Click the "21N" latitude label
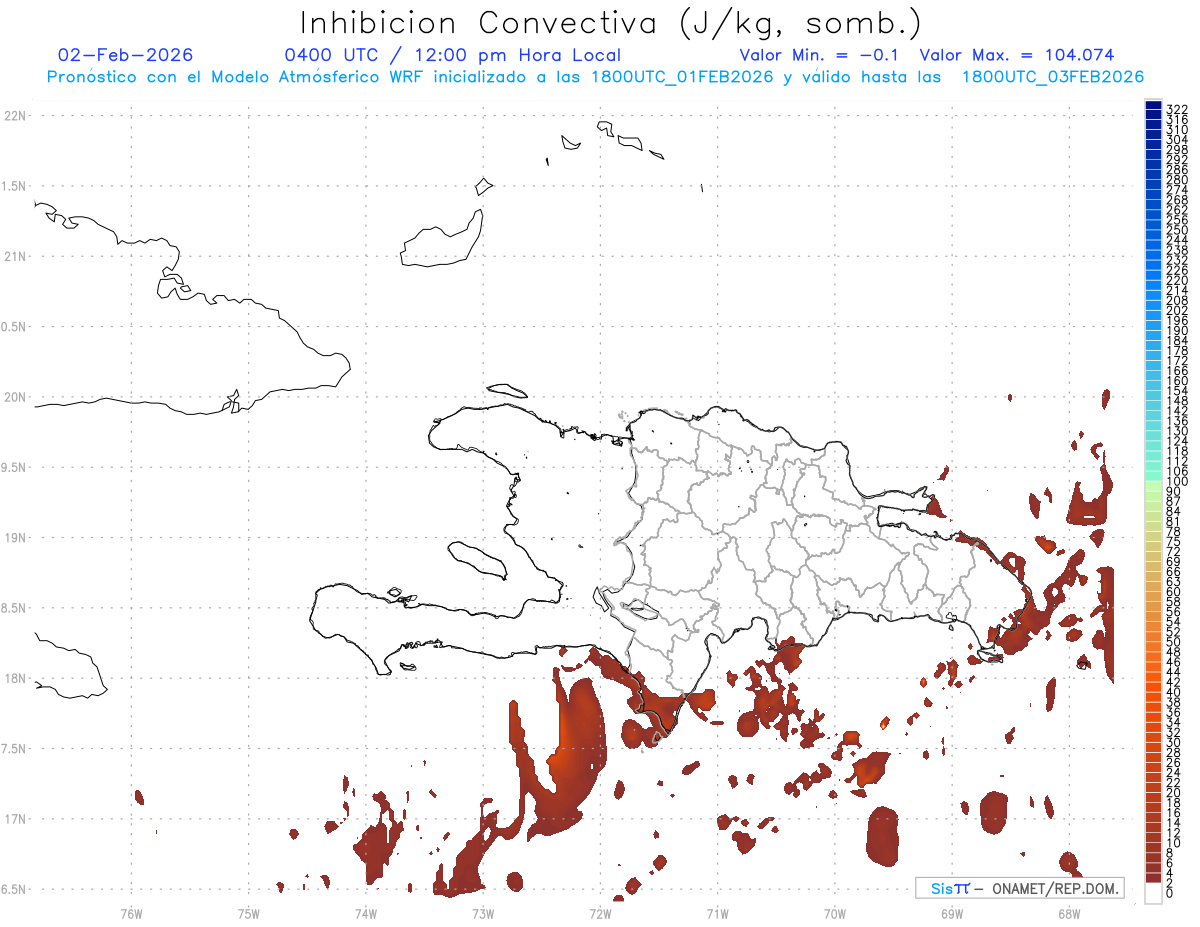The width and height of the screenshot is (1200, 927). click(15, 256)
